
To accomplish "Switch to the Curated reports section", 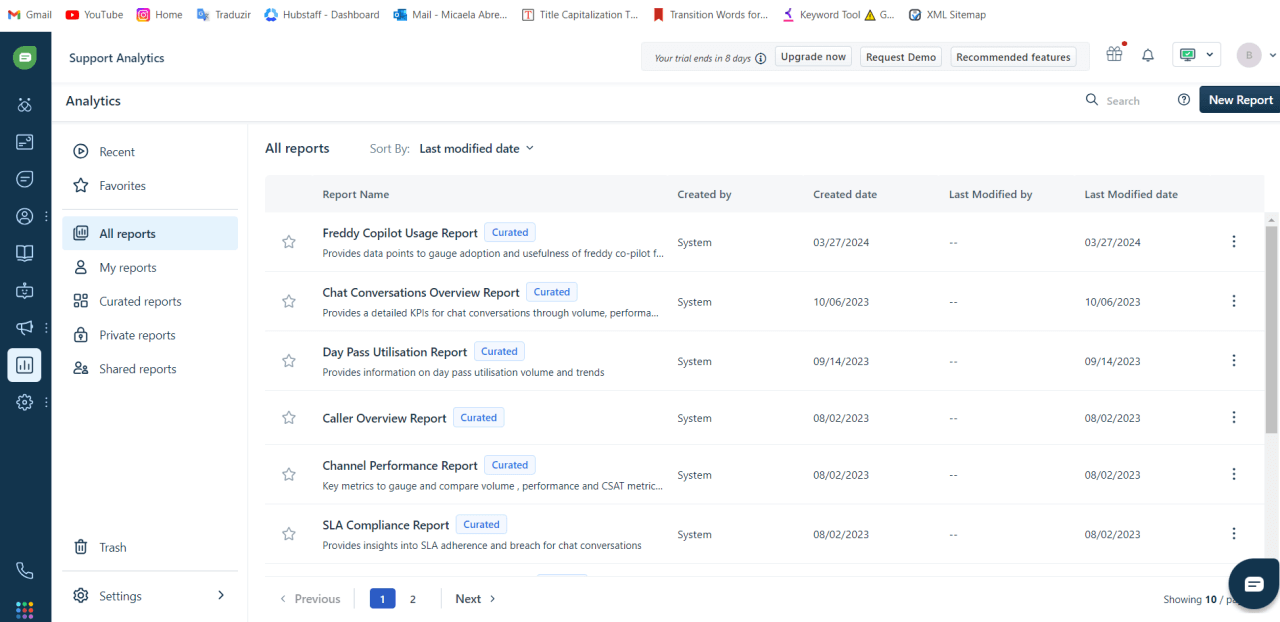I will 140,300.
